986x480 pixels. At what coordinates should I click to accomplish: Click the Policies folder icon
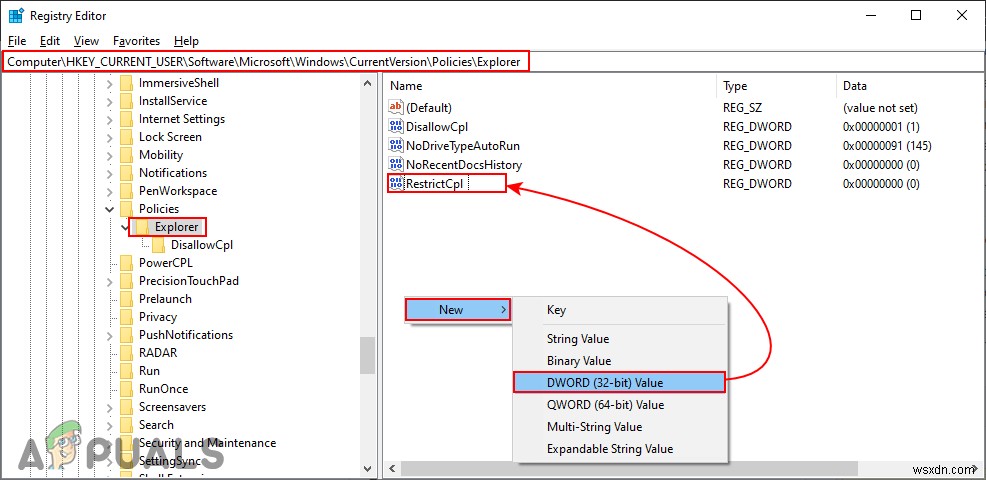pos(126,208)
